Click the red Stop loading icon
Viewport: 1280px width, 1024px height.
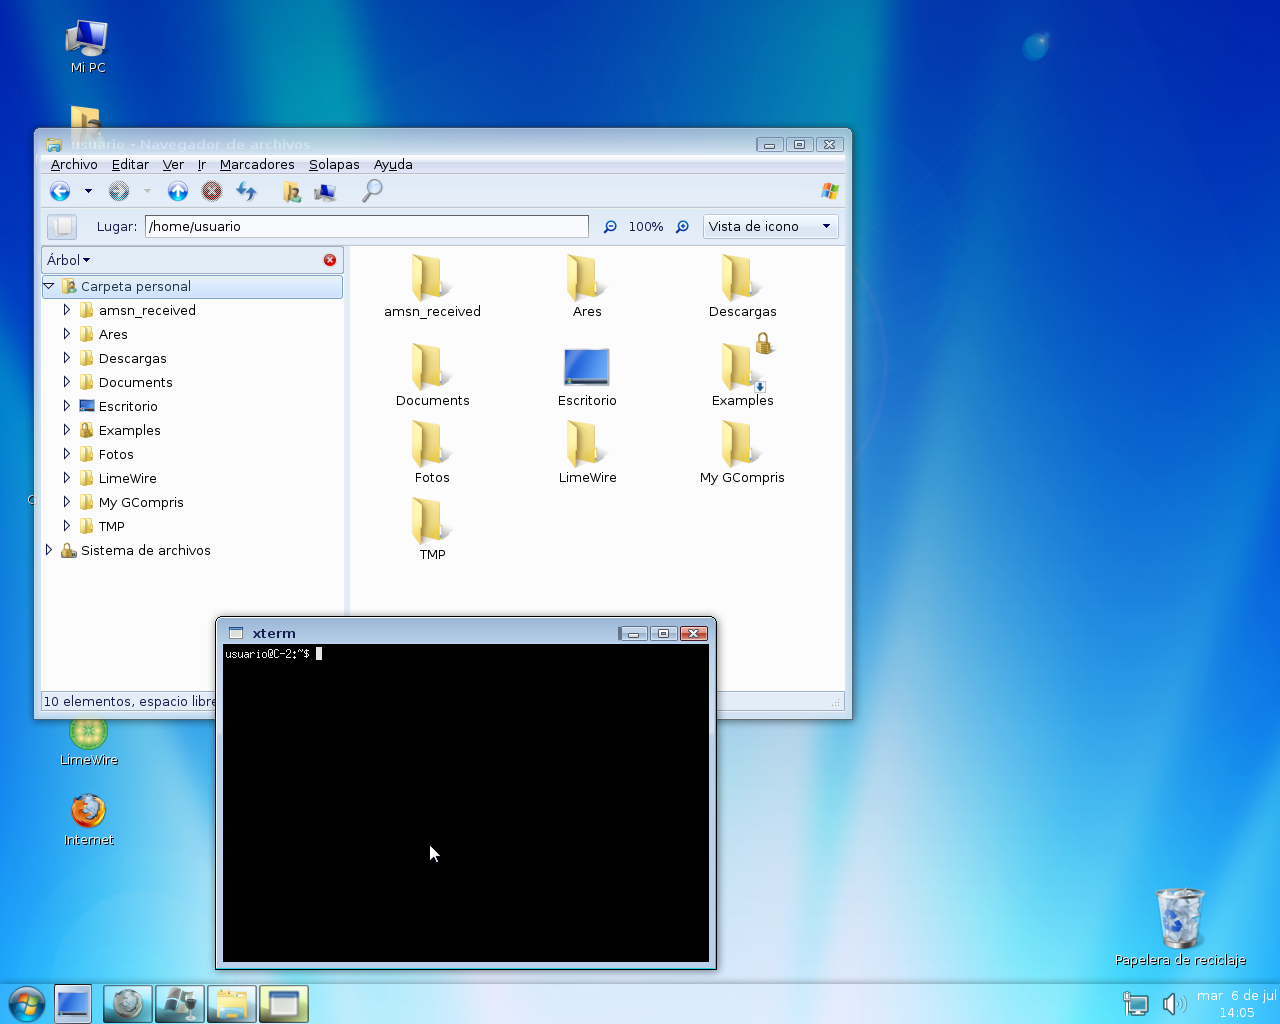[x=212, y=191]
